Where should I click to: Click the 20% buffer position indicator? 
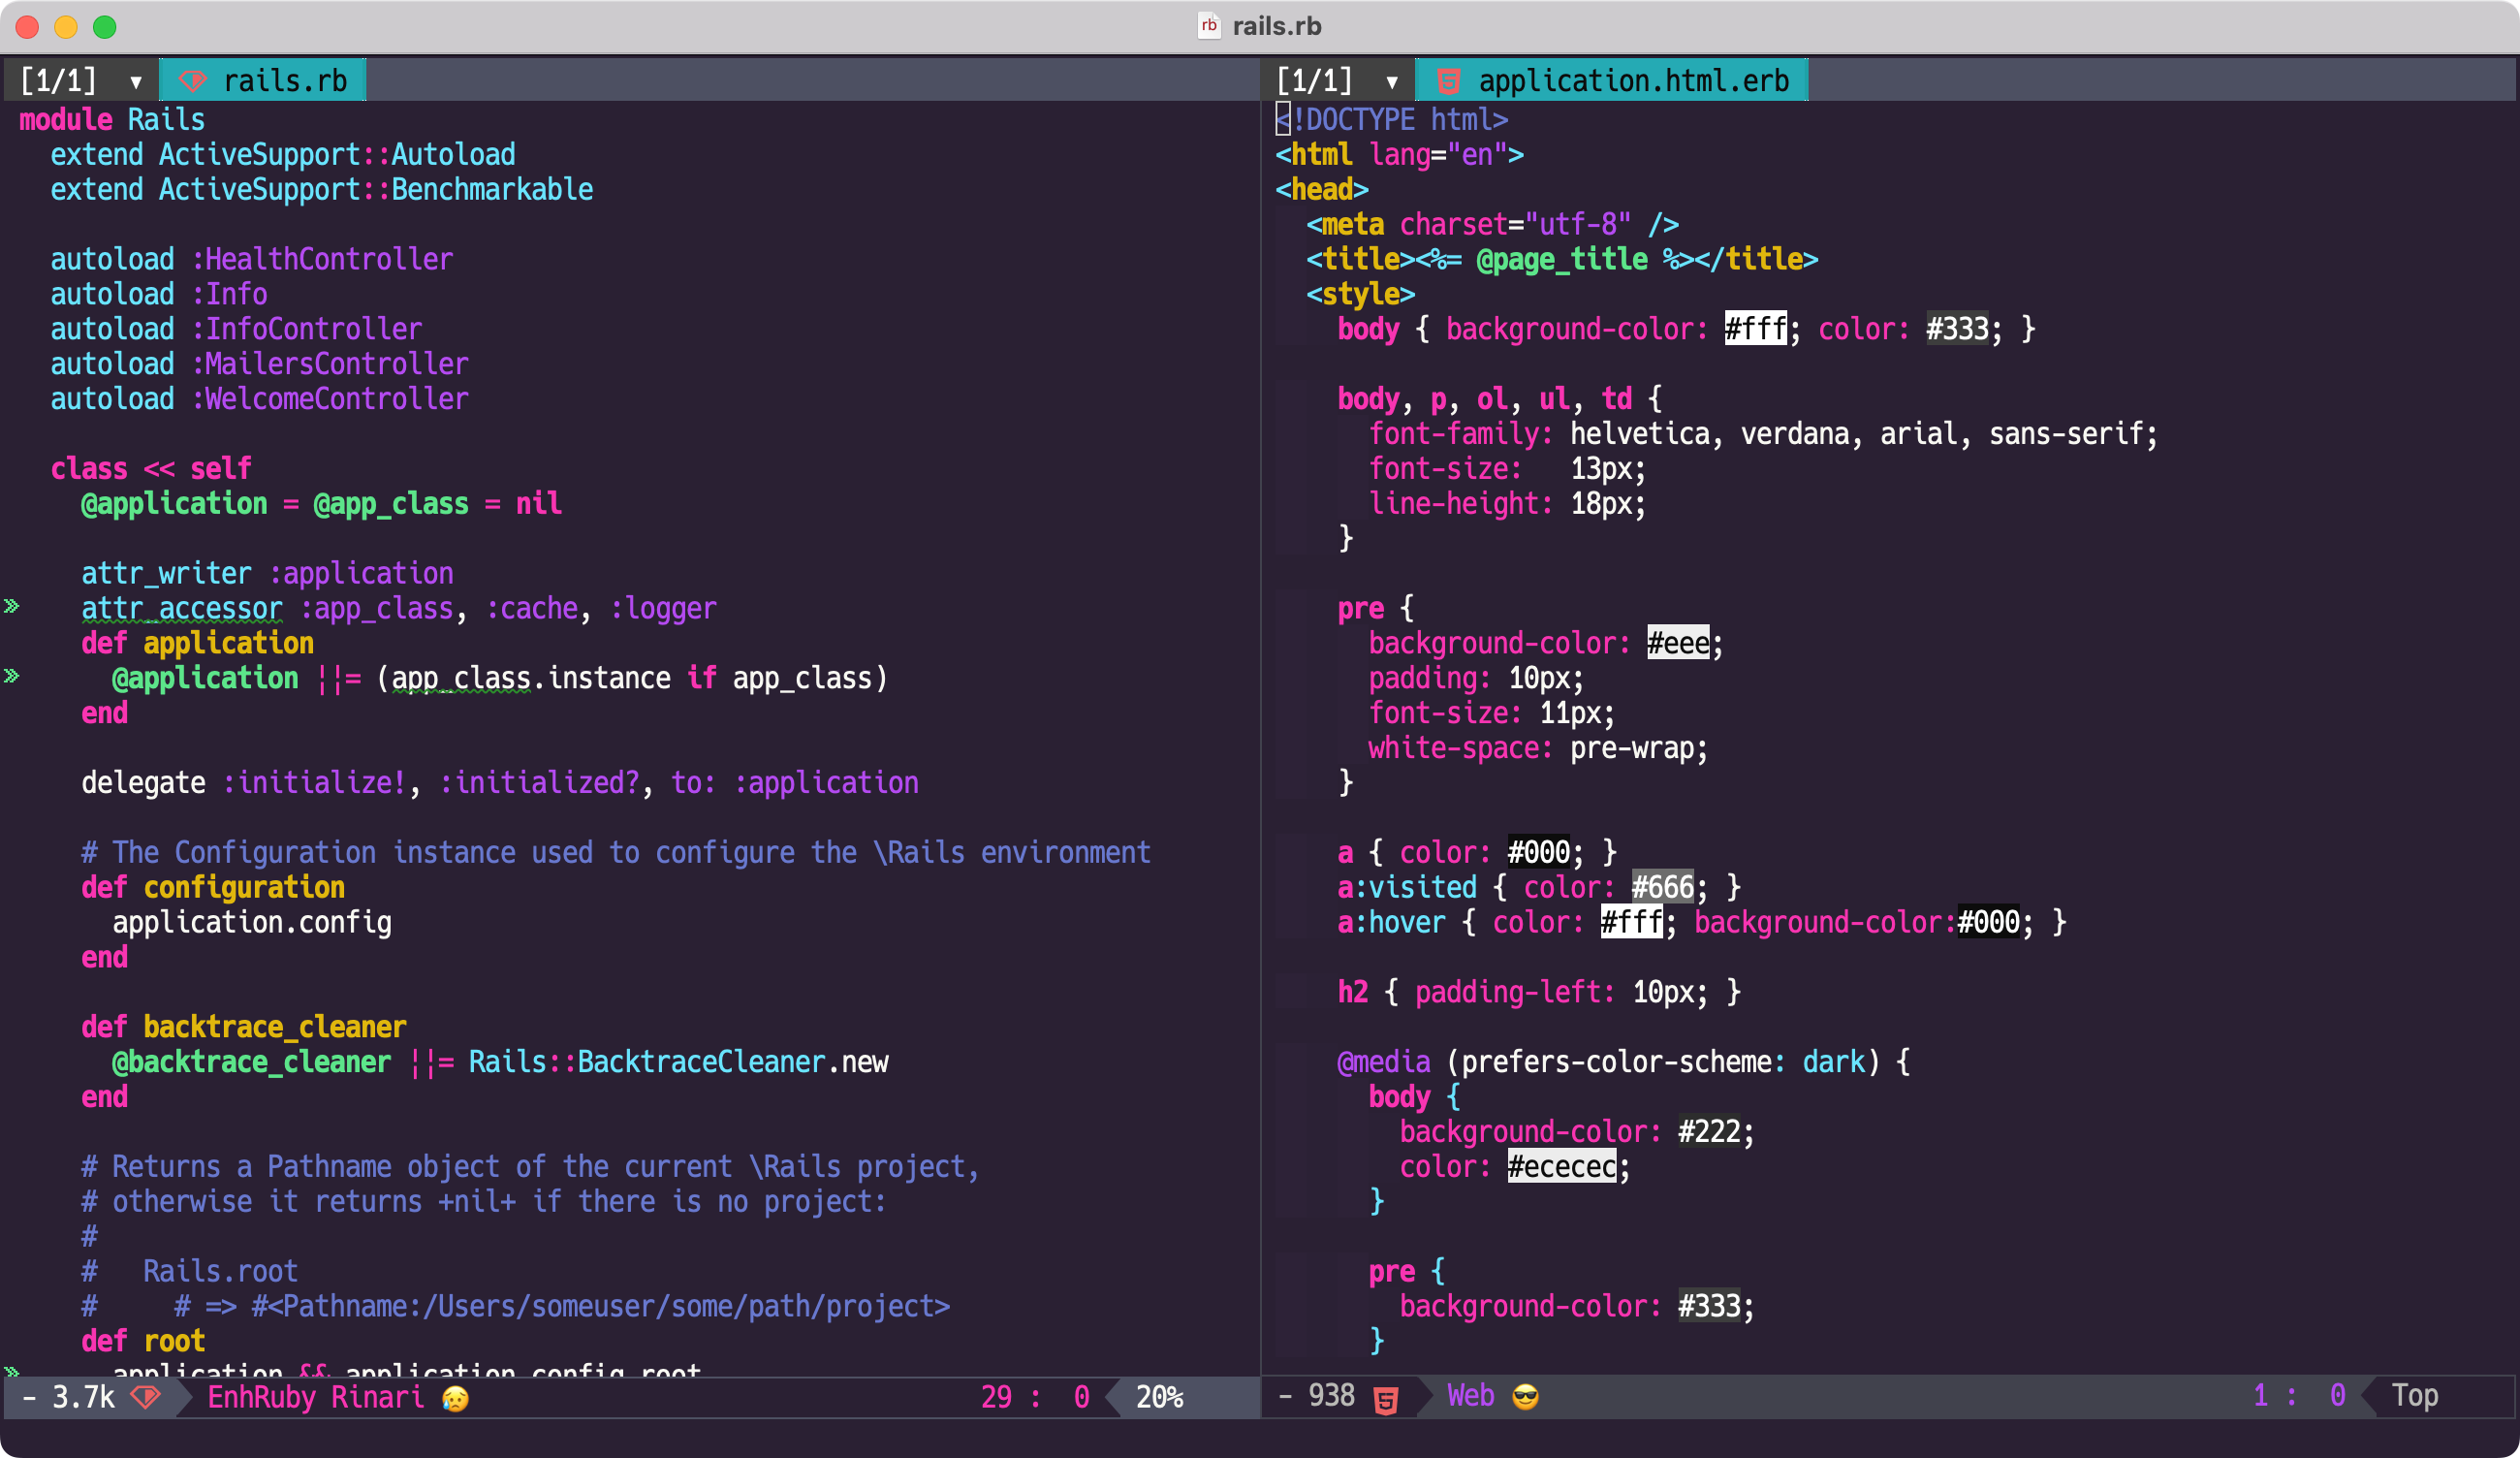pos(1159,1397)
